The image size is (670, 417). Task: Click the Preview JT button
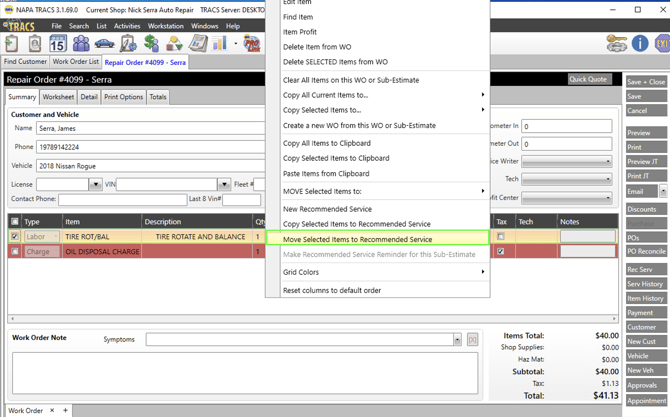[x=646, y=162]
